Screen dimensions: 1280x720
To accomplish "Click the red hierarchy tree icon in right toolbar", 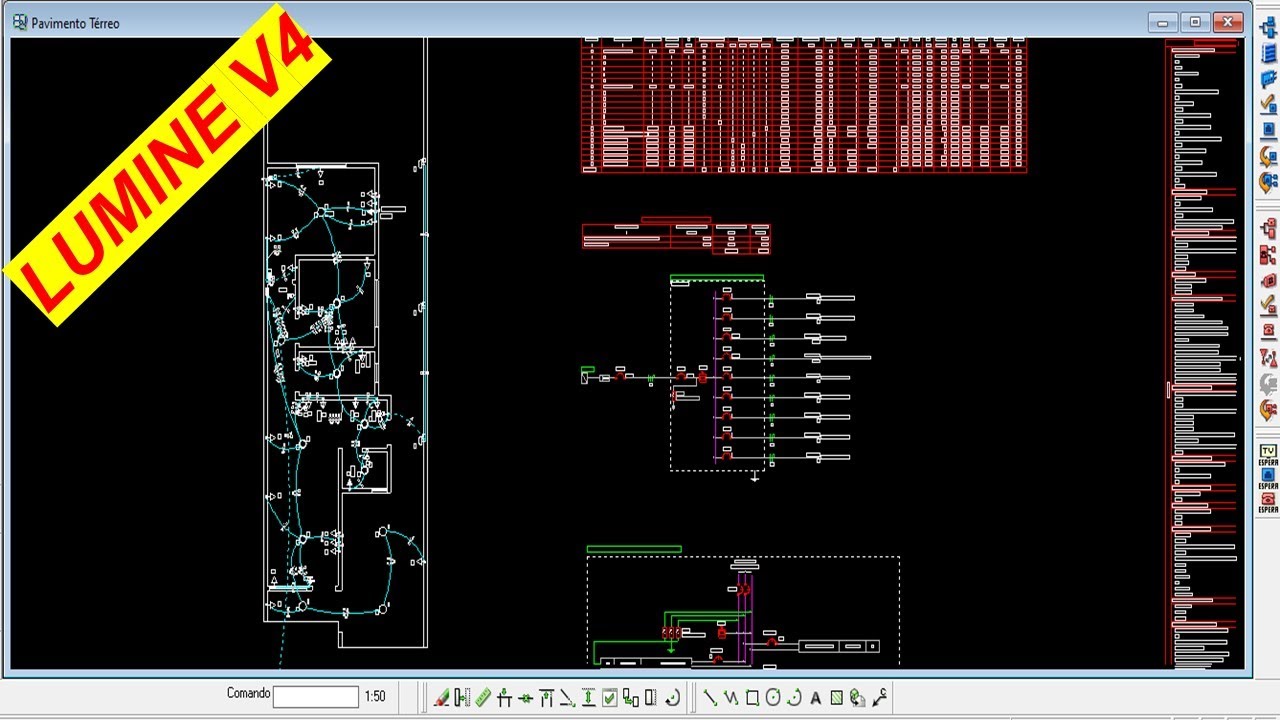I will pyautogui.click(x=1268, y=229).
